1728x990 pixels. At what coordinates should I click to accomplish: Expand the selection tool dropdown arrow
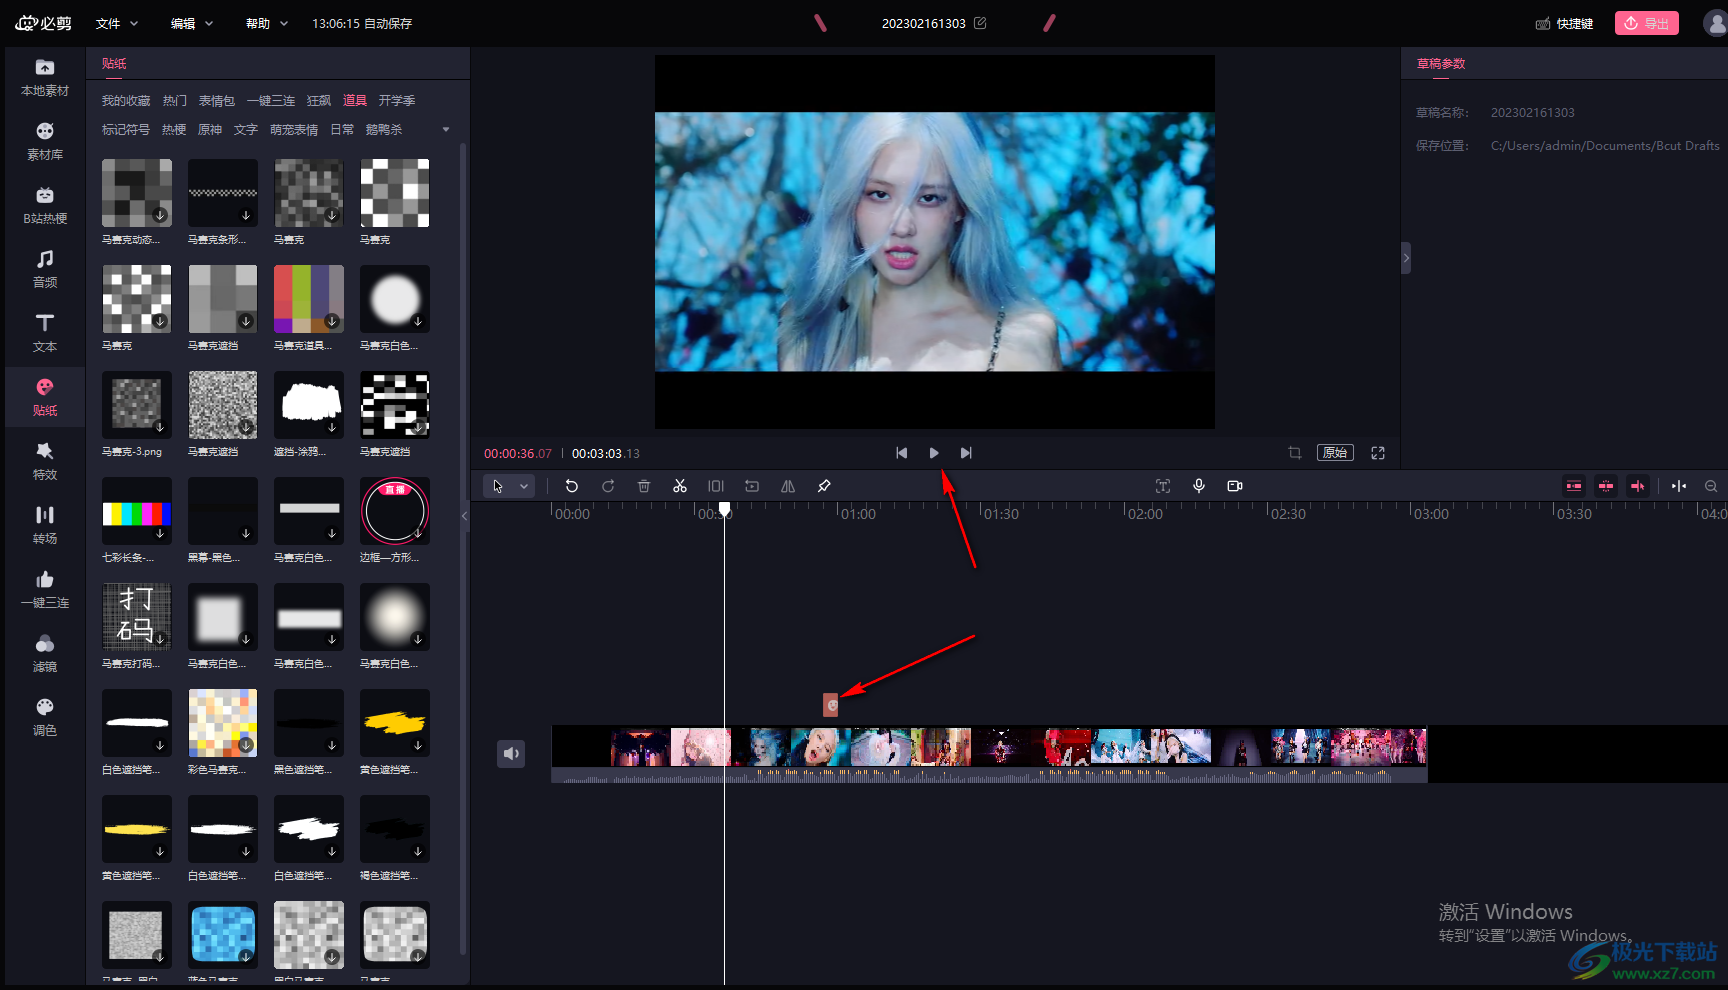[x=524, y=486]
